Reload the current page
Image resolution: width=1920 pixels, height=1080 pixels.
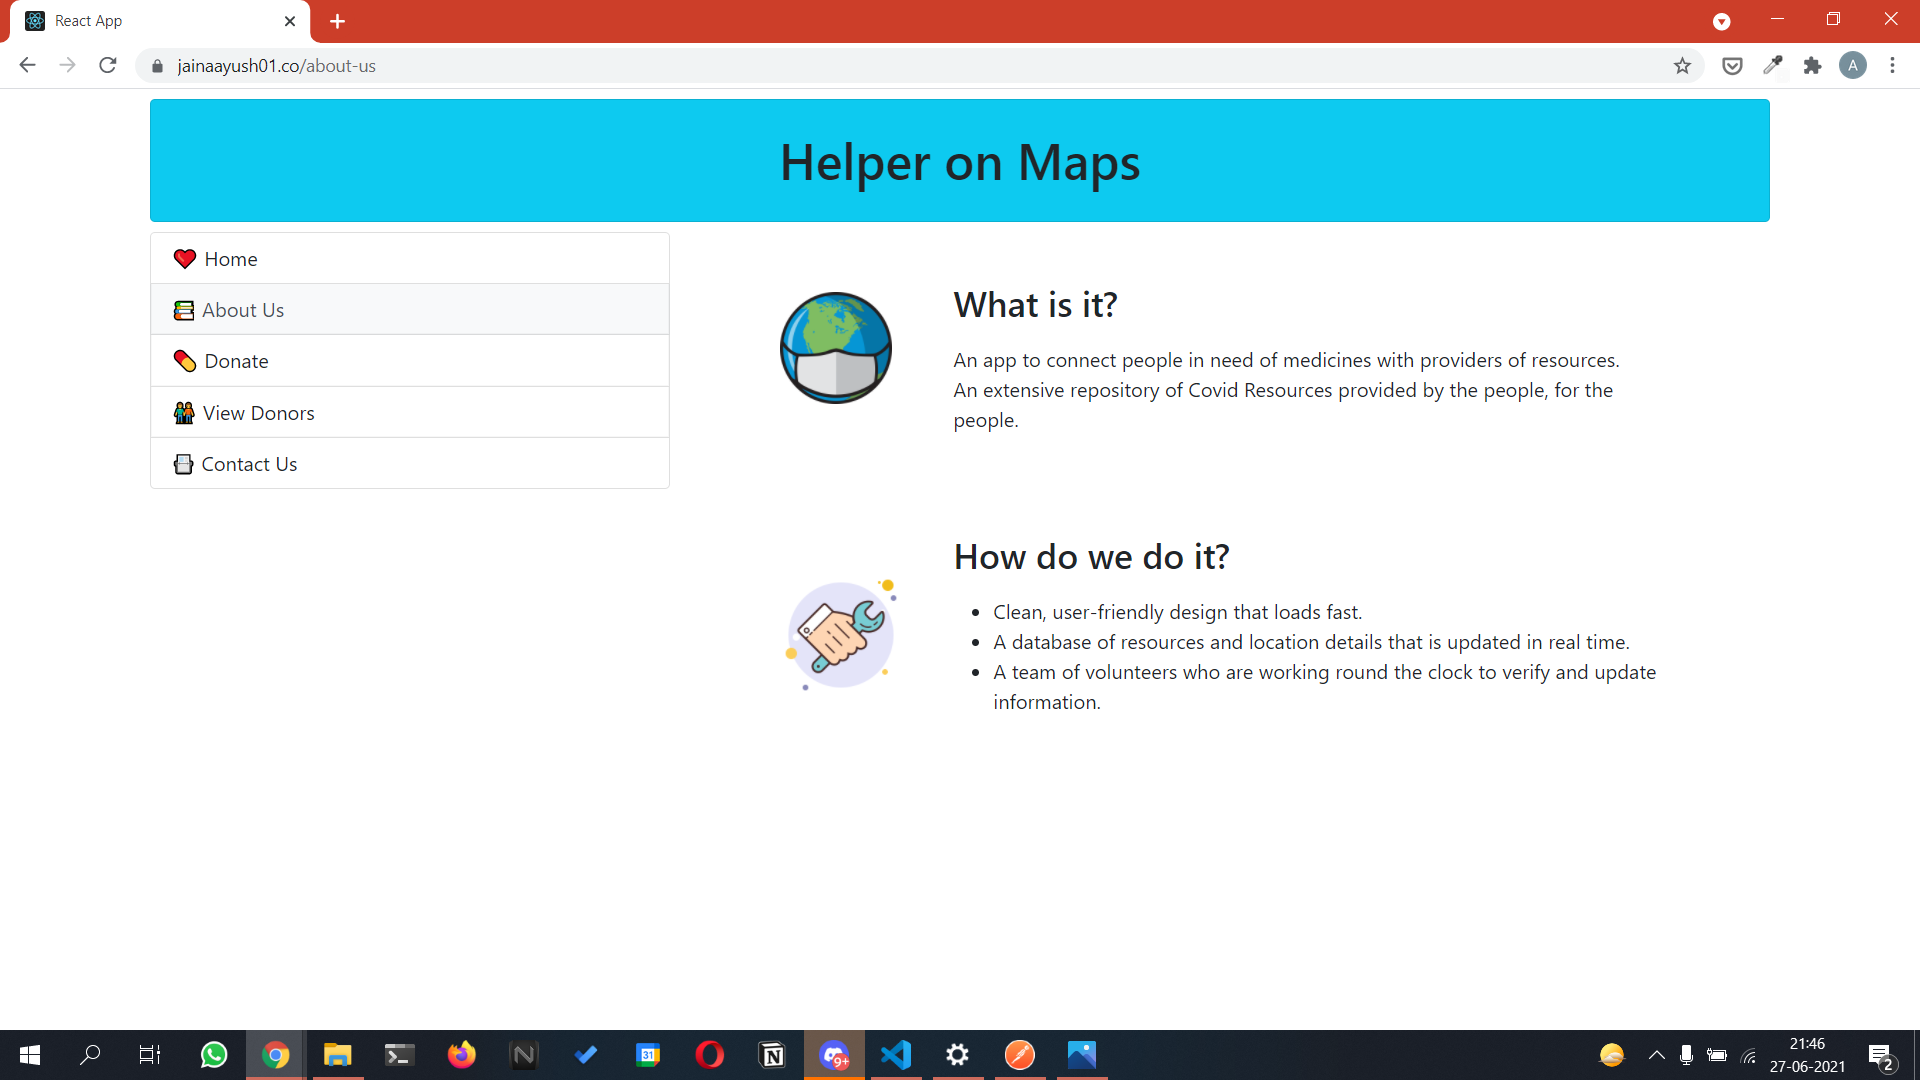coord(108,66)
